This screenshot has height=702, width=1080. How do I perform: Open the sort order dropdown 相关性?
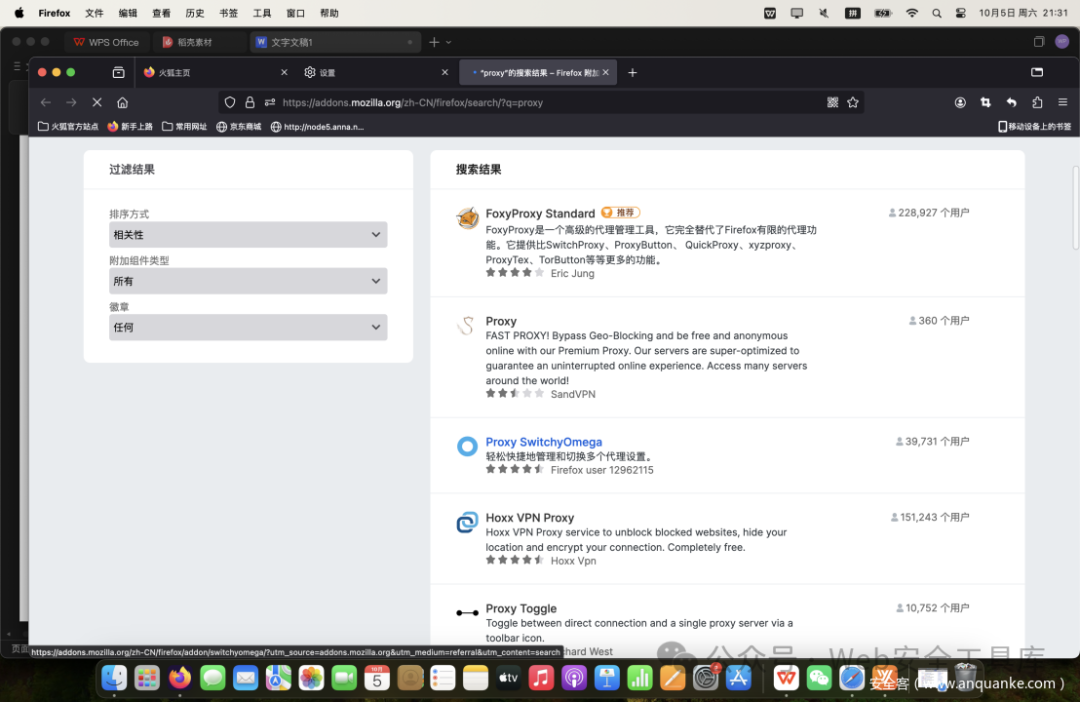(x=248, y=235)
